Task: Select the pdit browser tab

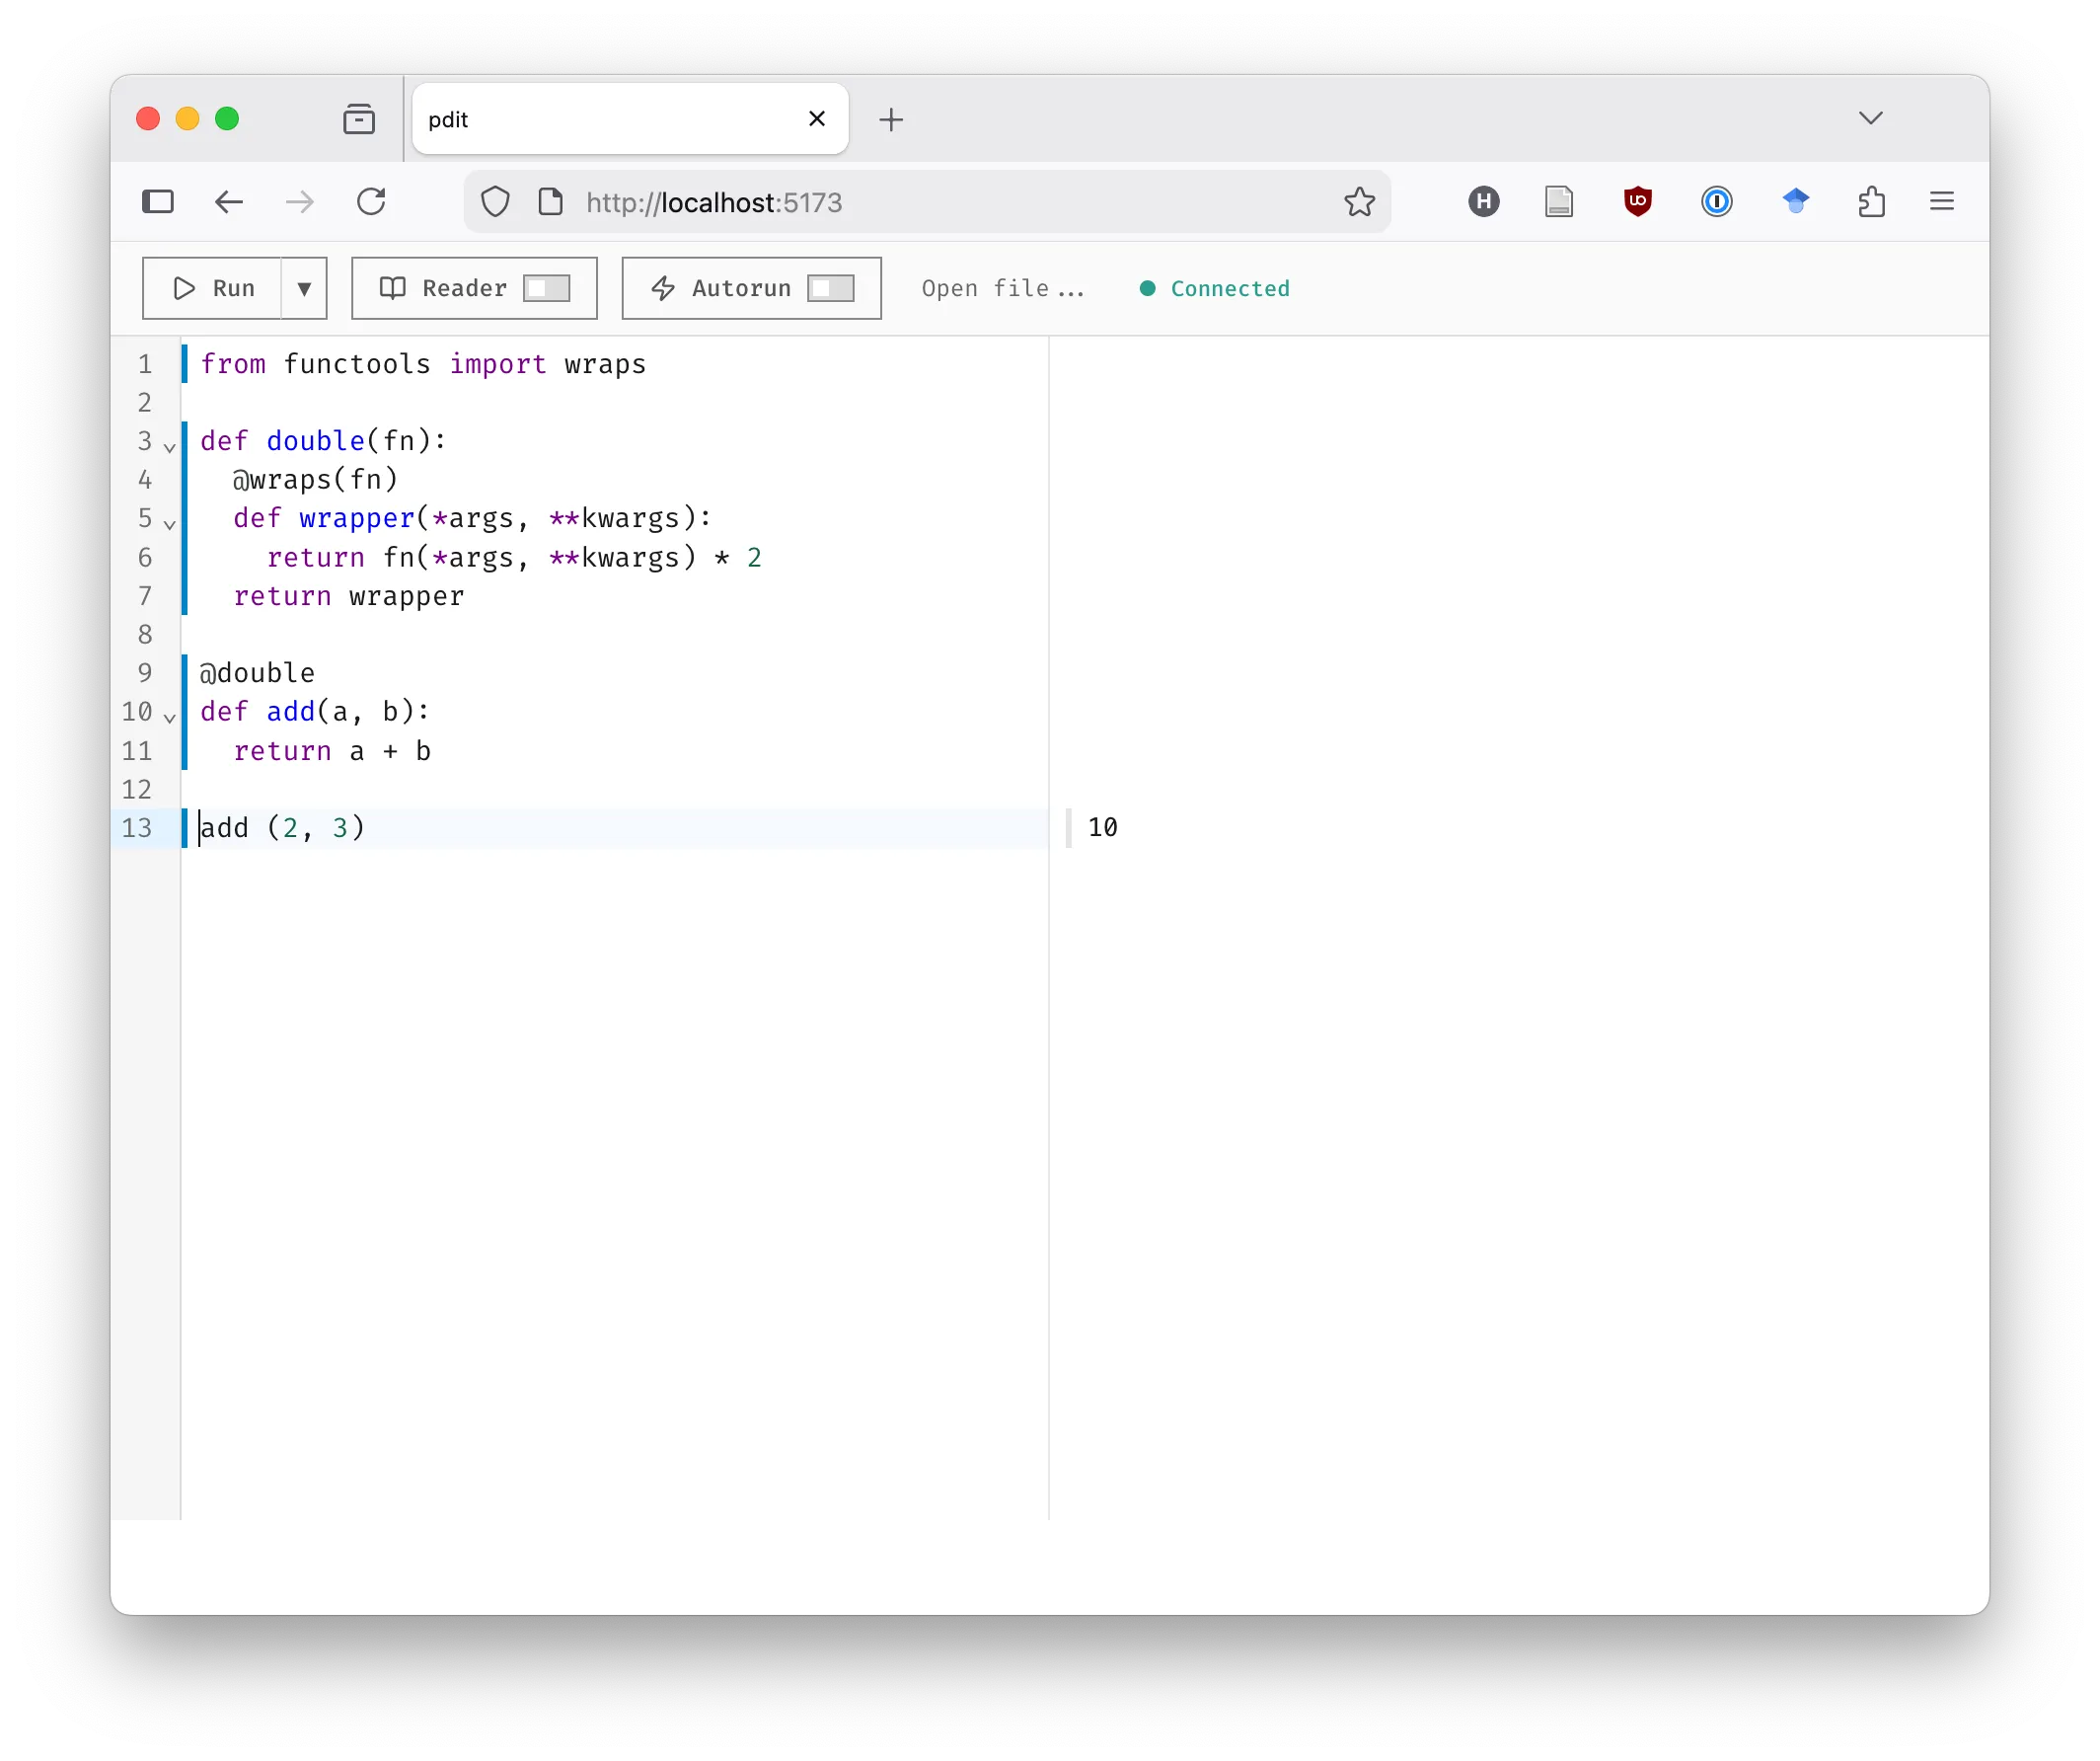Action: (x=600, y=118)
